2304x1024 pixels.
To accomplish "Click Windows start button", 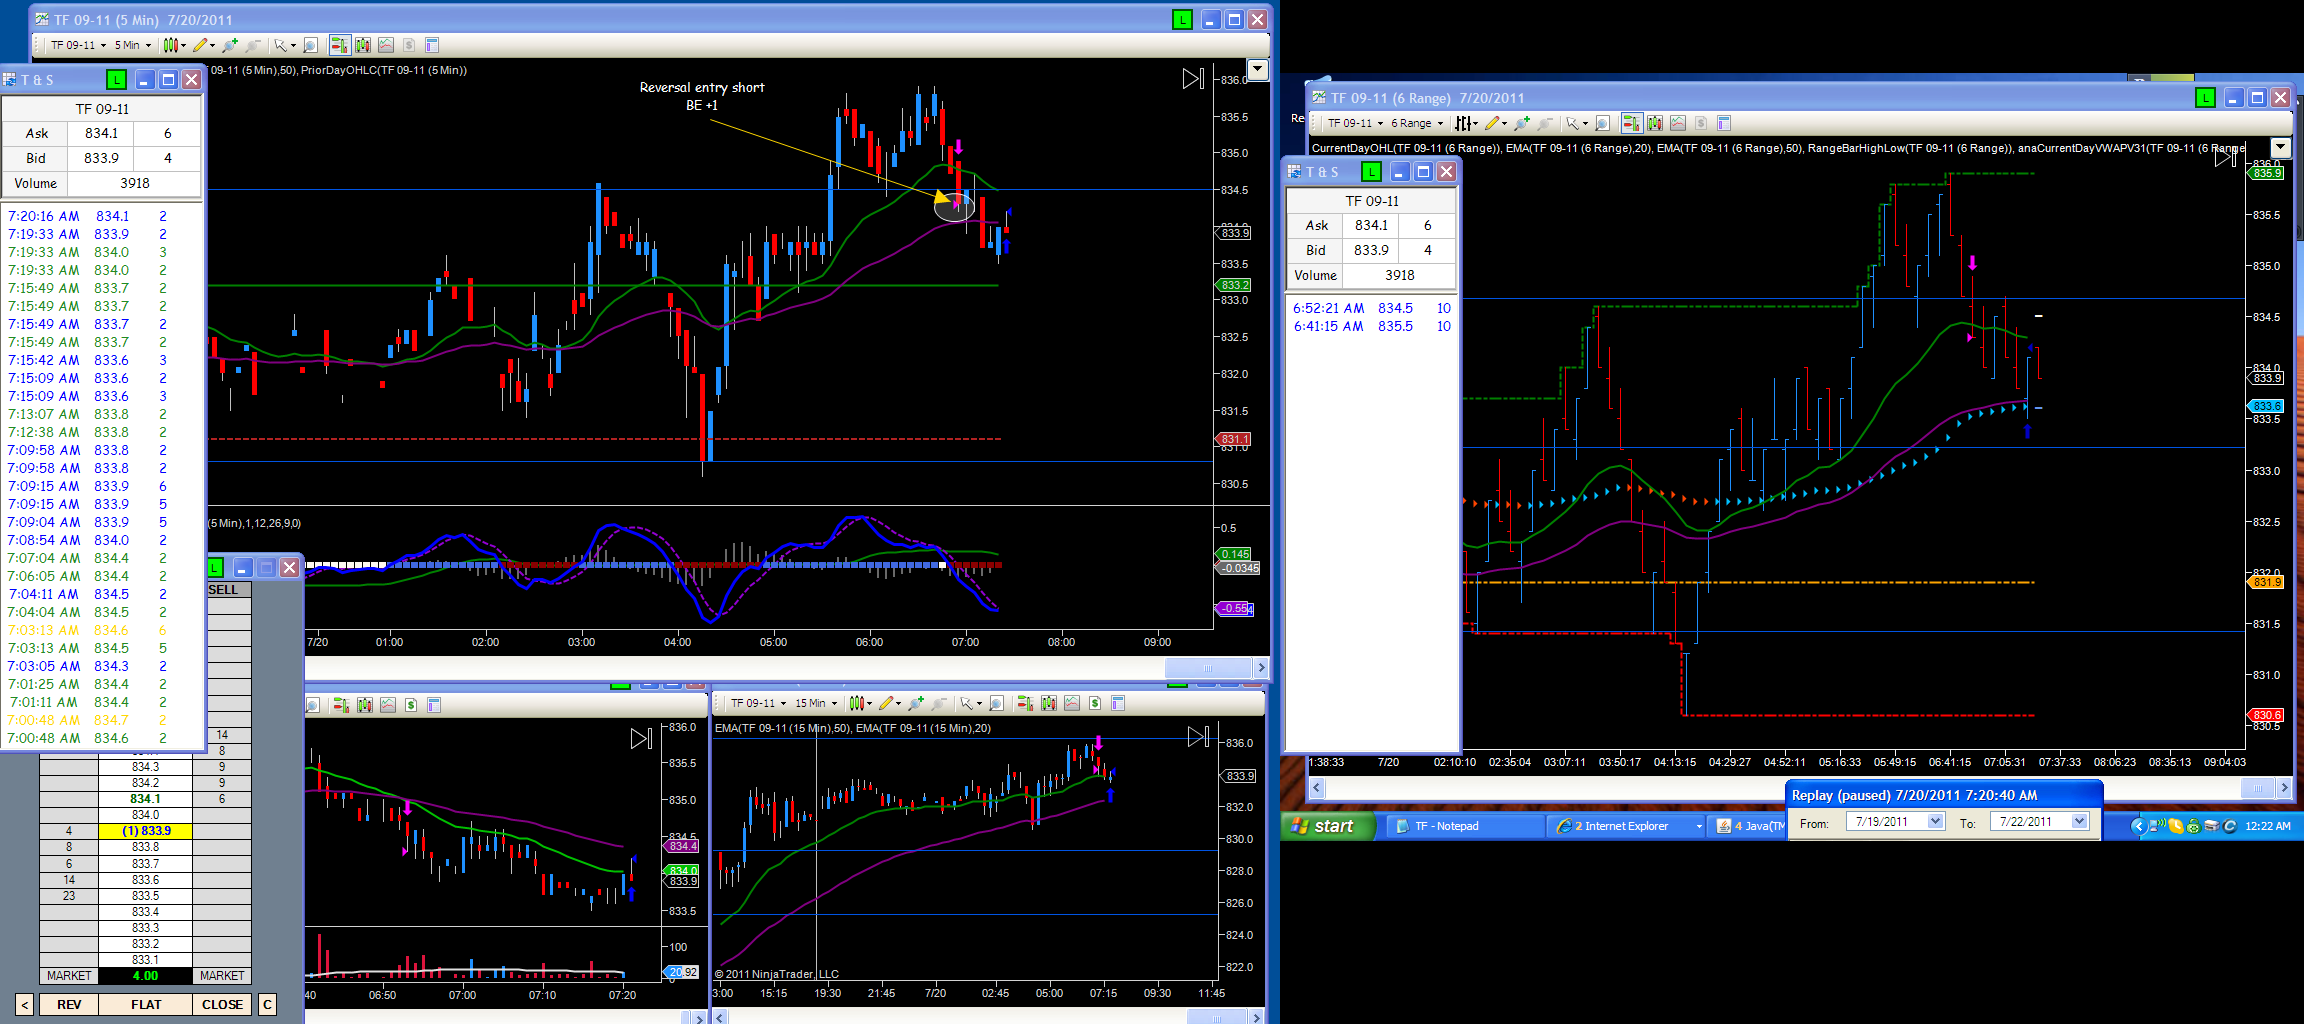I will (x=1326, y=826).
